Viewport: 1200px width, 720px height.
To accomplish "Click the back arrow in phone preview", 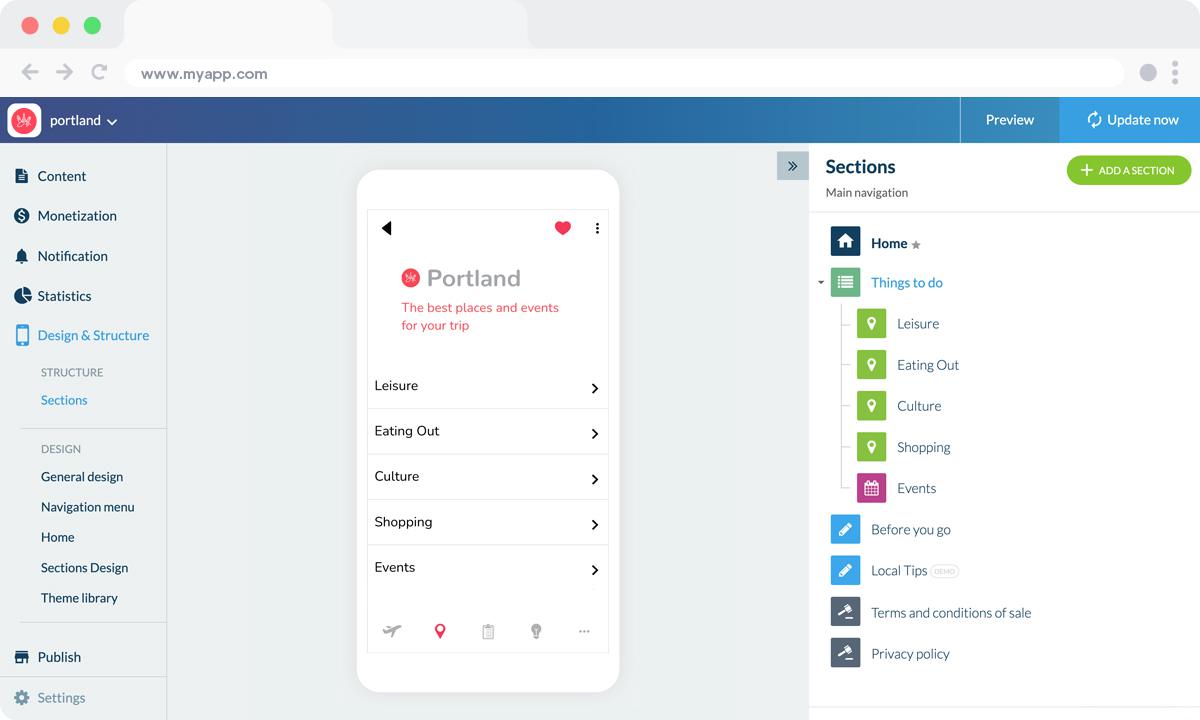I will coord(387,228).
